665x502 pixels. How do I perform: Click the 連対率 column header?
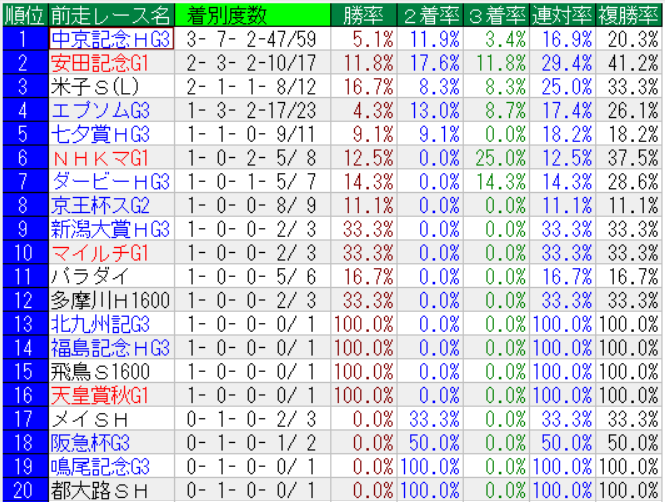(562, 15)
